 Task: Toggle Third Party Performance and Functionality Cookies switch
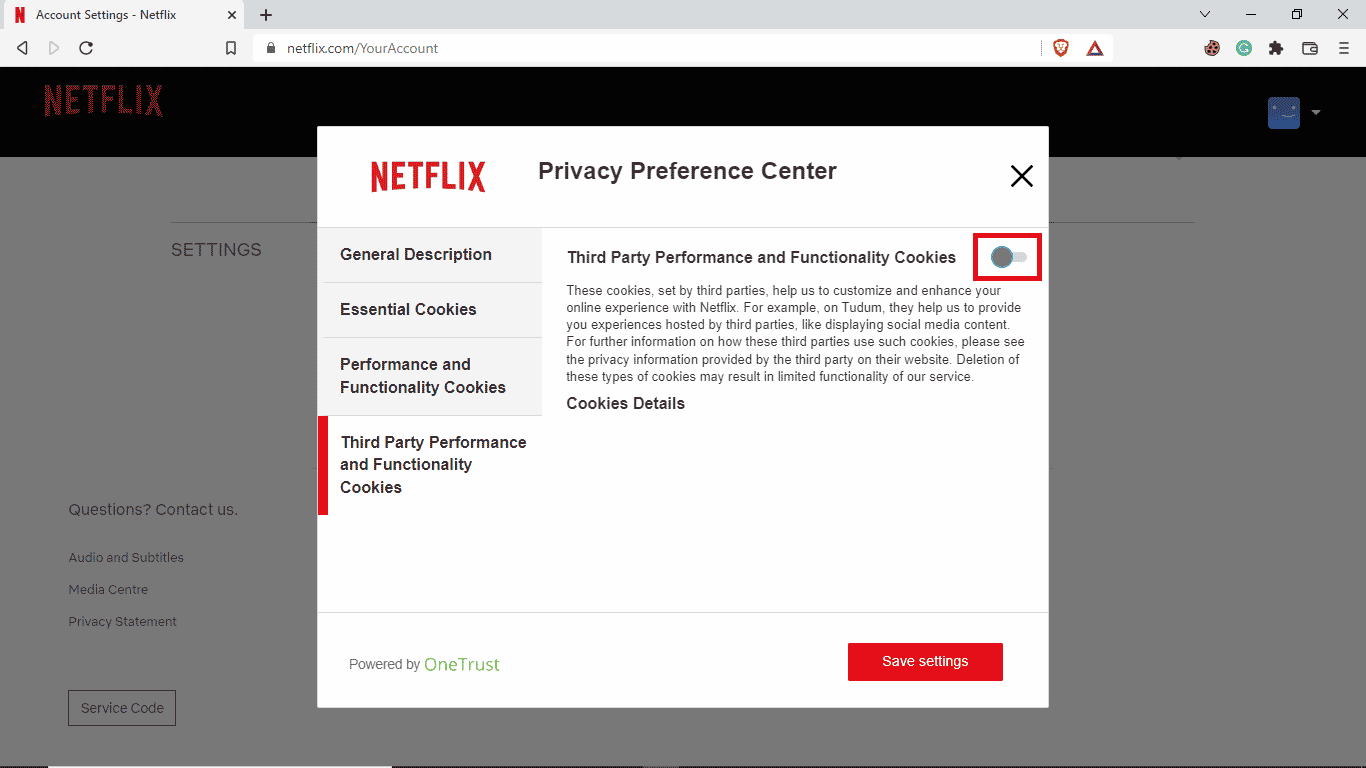[1008, 258]
